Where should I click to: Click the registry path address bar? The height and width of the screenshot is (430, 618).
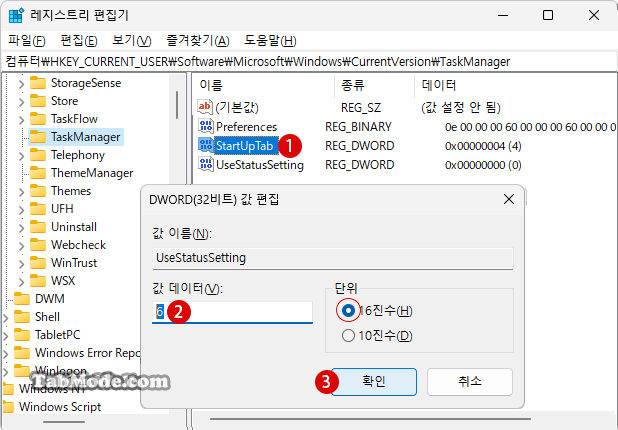tap(309, 61)
